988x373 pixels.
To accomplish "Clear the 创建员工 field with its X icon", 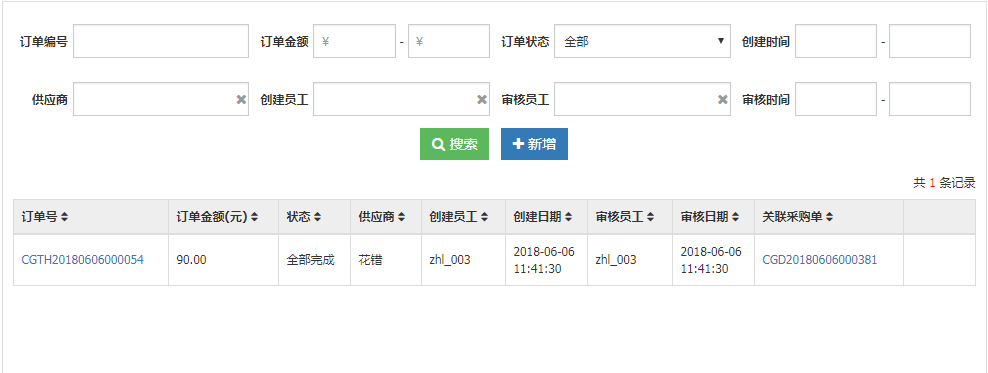I will coord(481,100).
